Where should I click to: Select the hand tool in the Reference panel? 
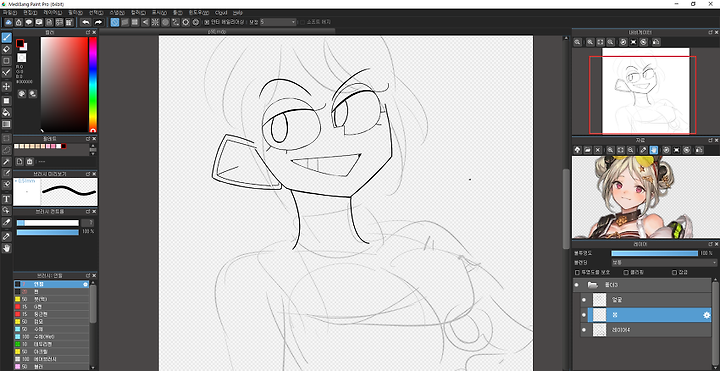click(x=653, y=150)
